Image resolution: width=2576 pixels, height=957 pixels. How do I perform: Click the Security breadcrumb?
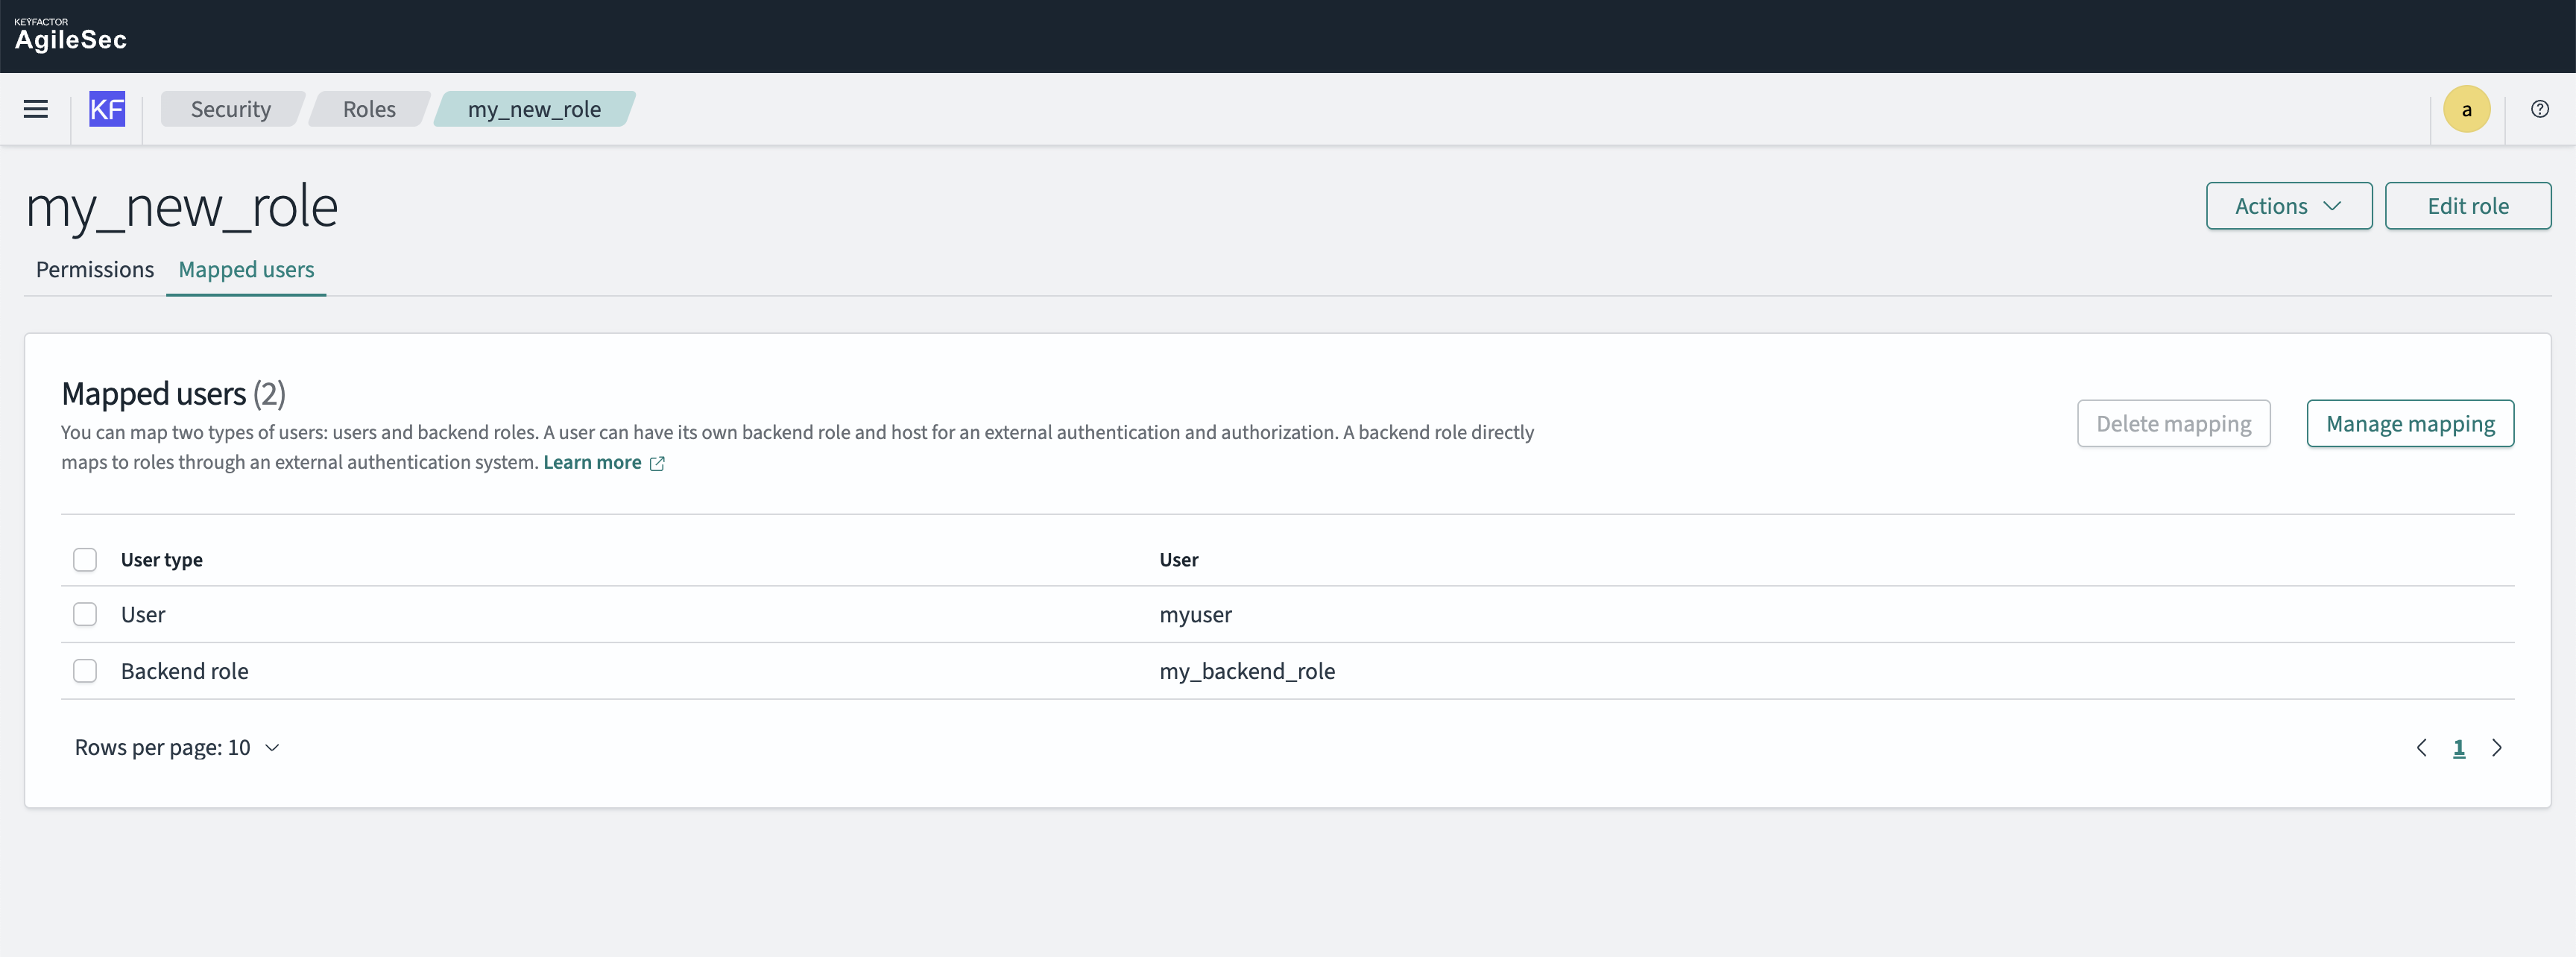pyautogui.click(x=230, y=109)
